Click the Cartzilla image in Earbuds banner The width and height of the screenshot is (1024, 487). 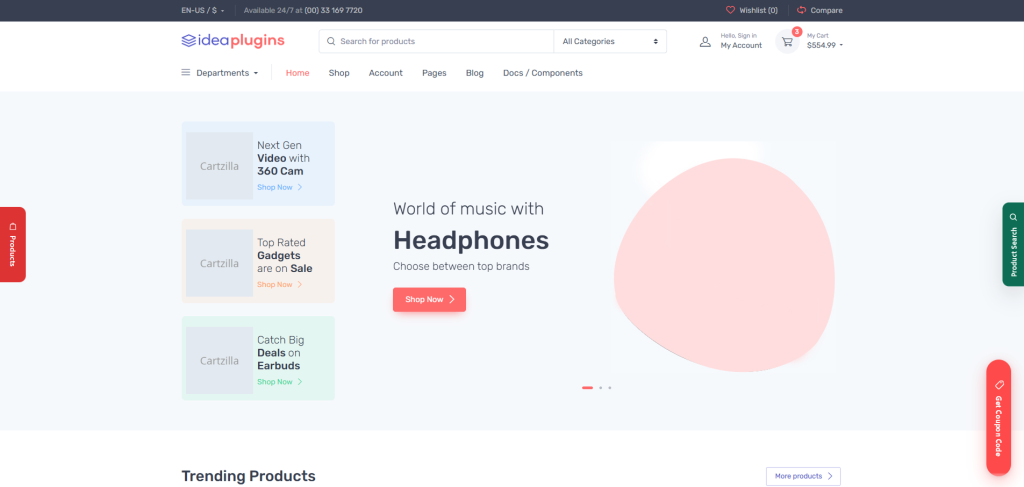click(219, 360)
